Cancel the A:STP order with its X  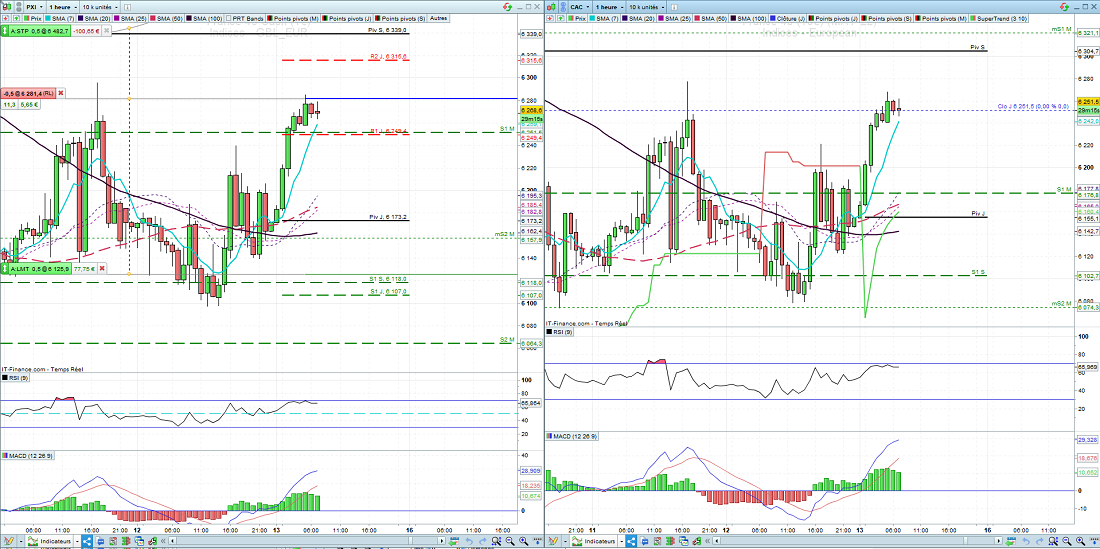[107, 31]
